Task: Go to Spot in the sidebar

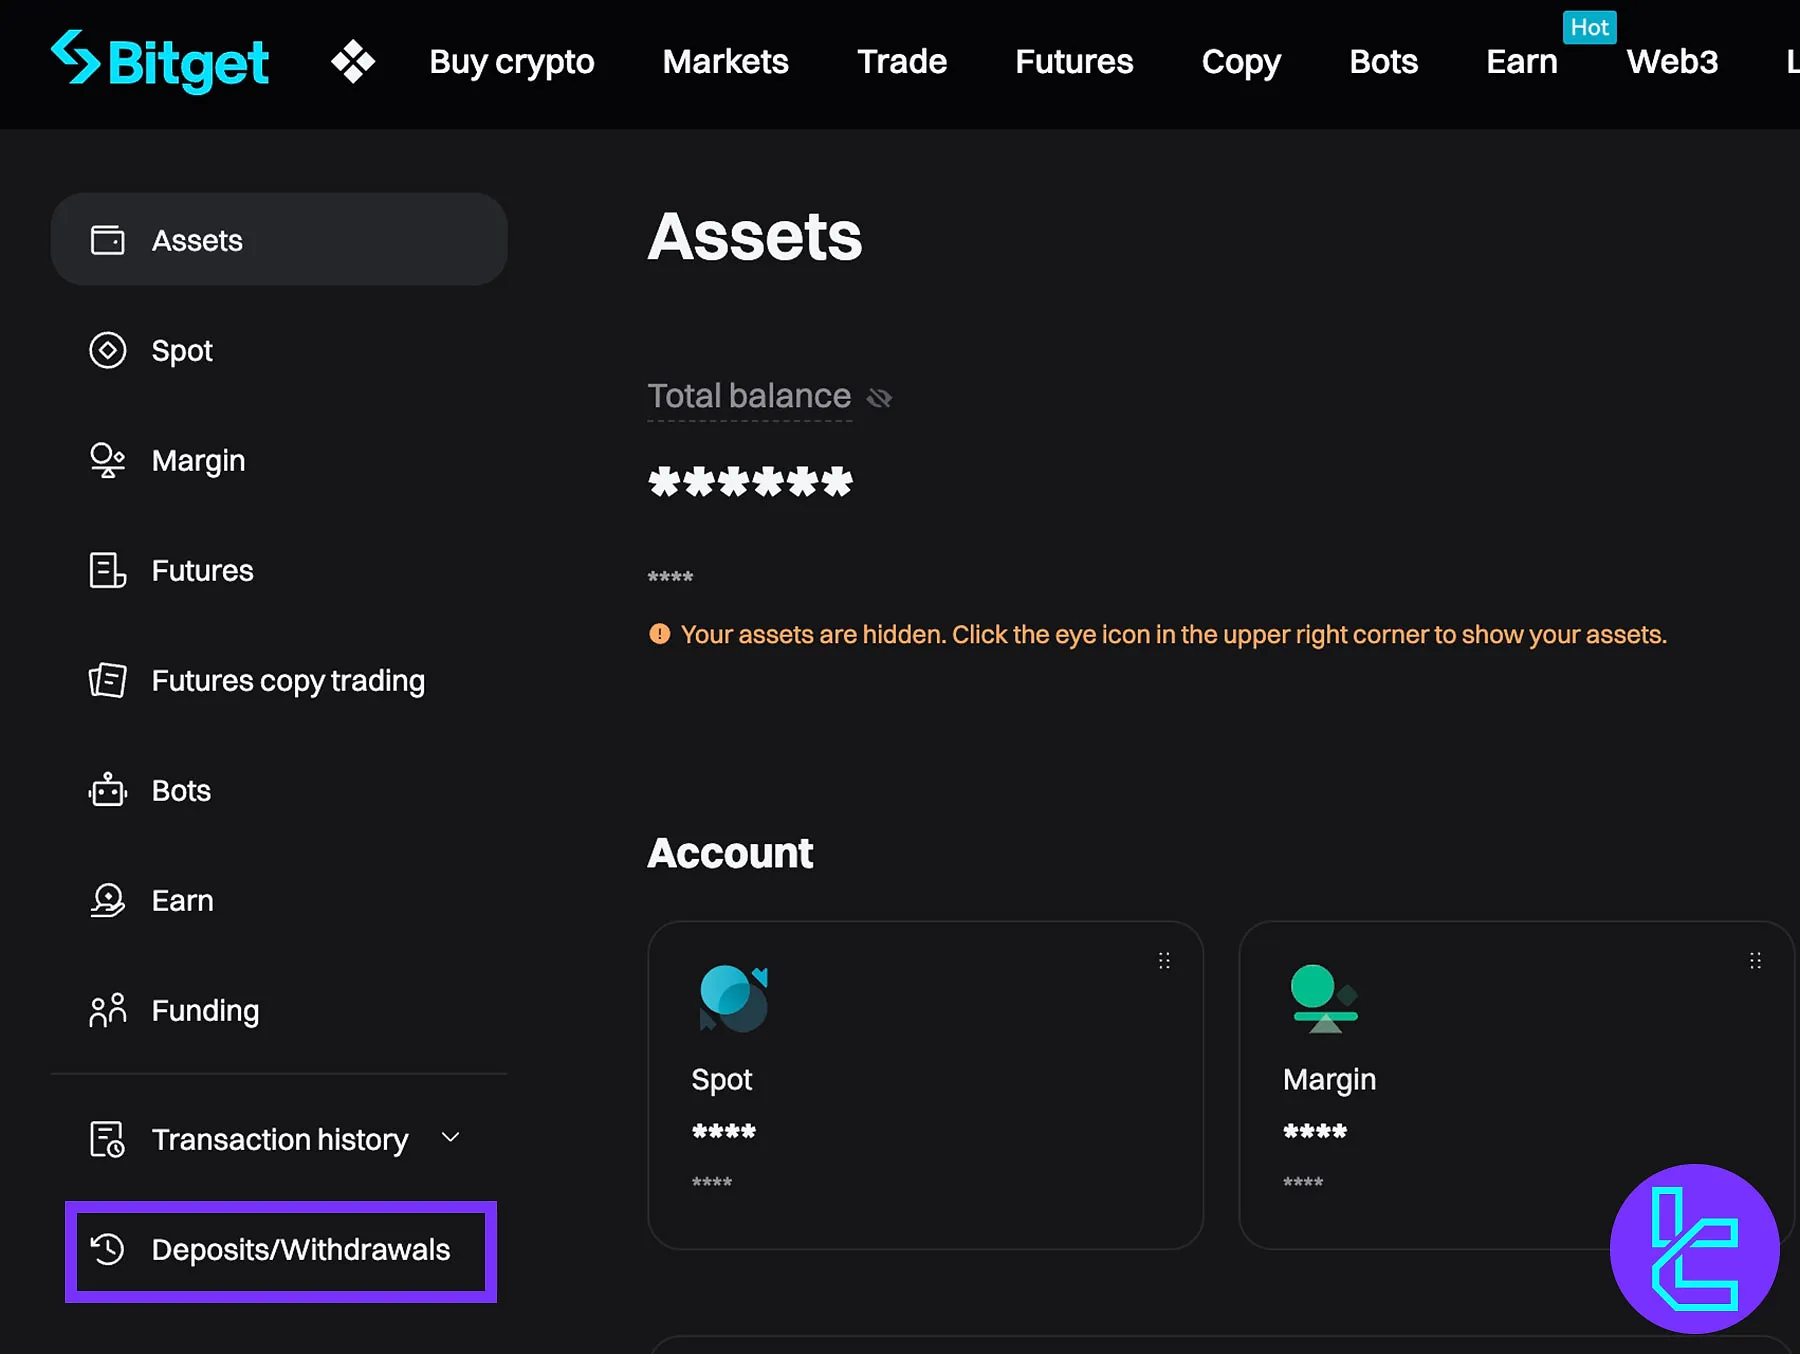Action: pos(182,351)
